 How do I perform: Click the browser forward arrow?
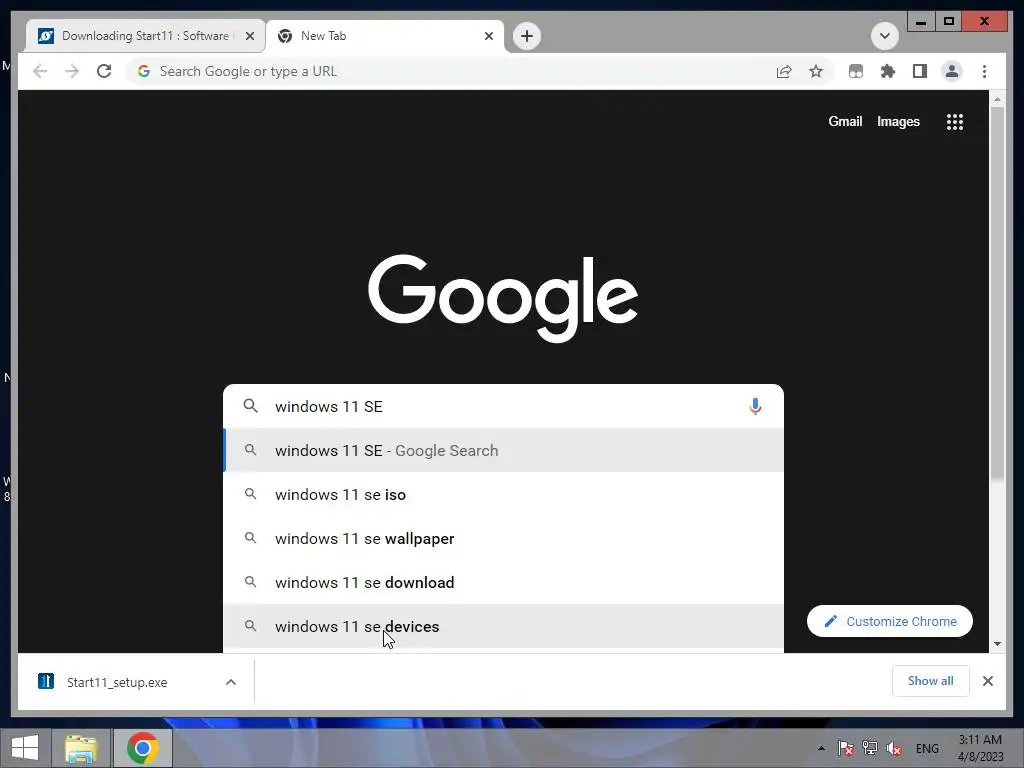(72, 71)
